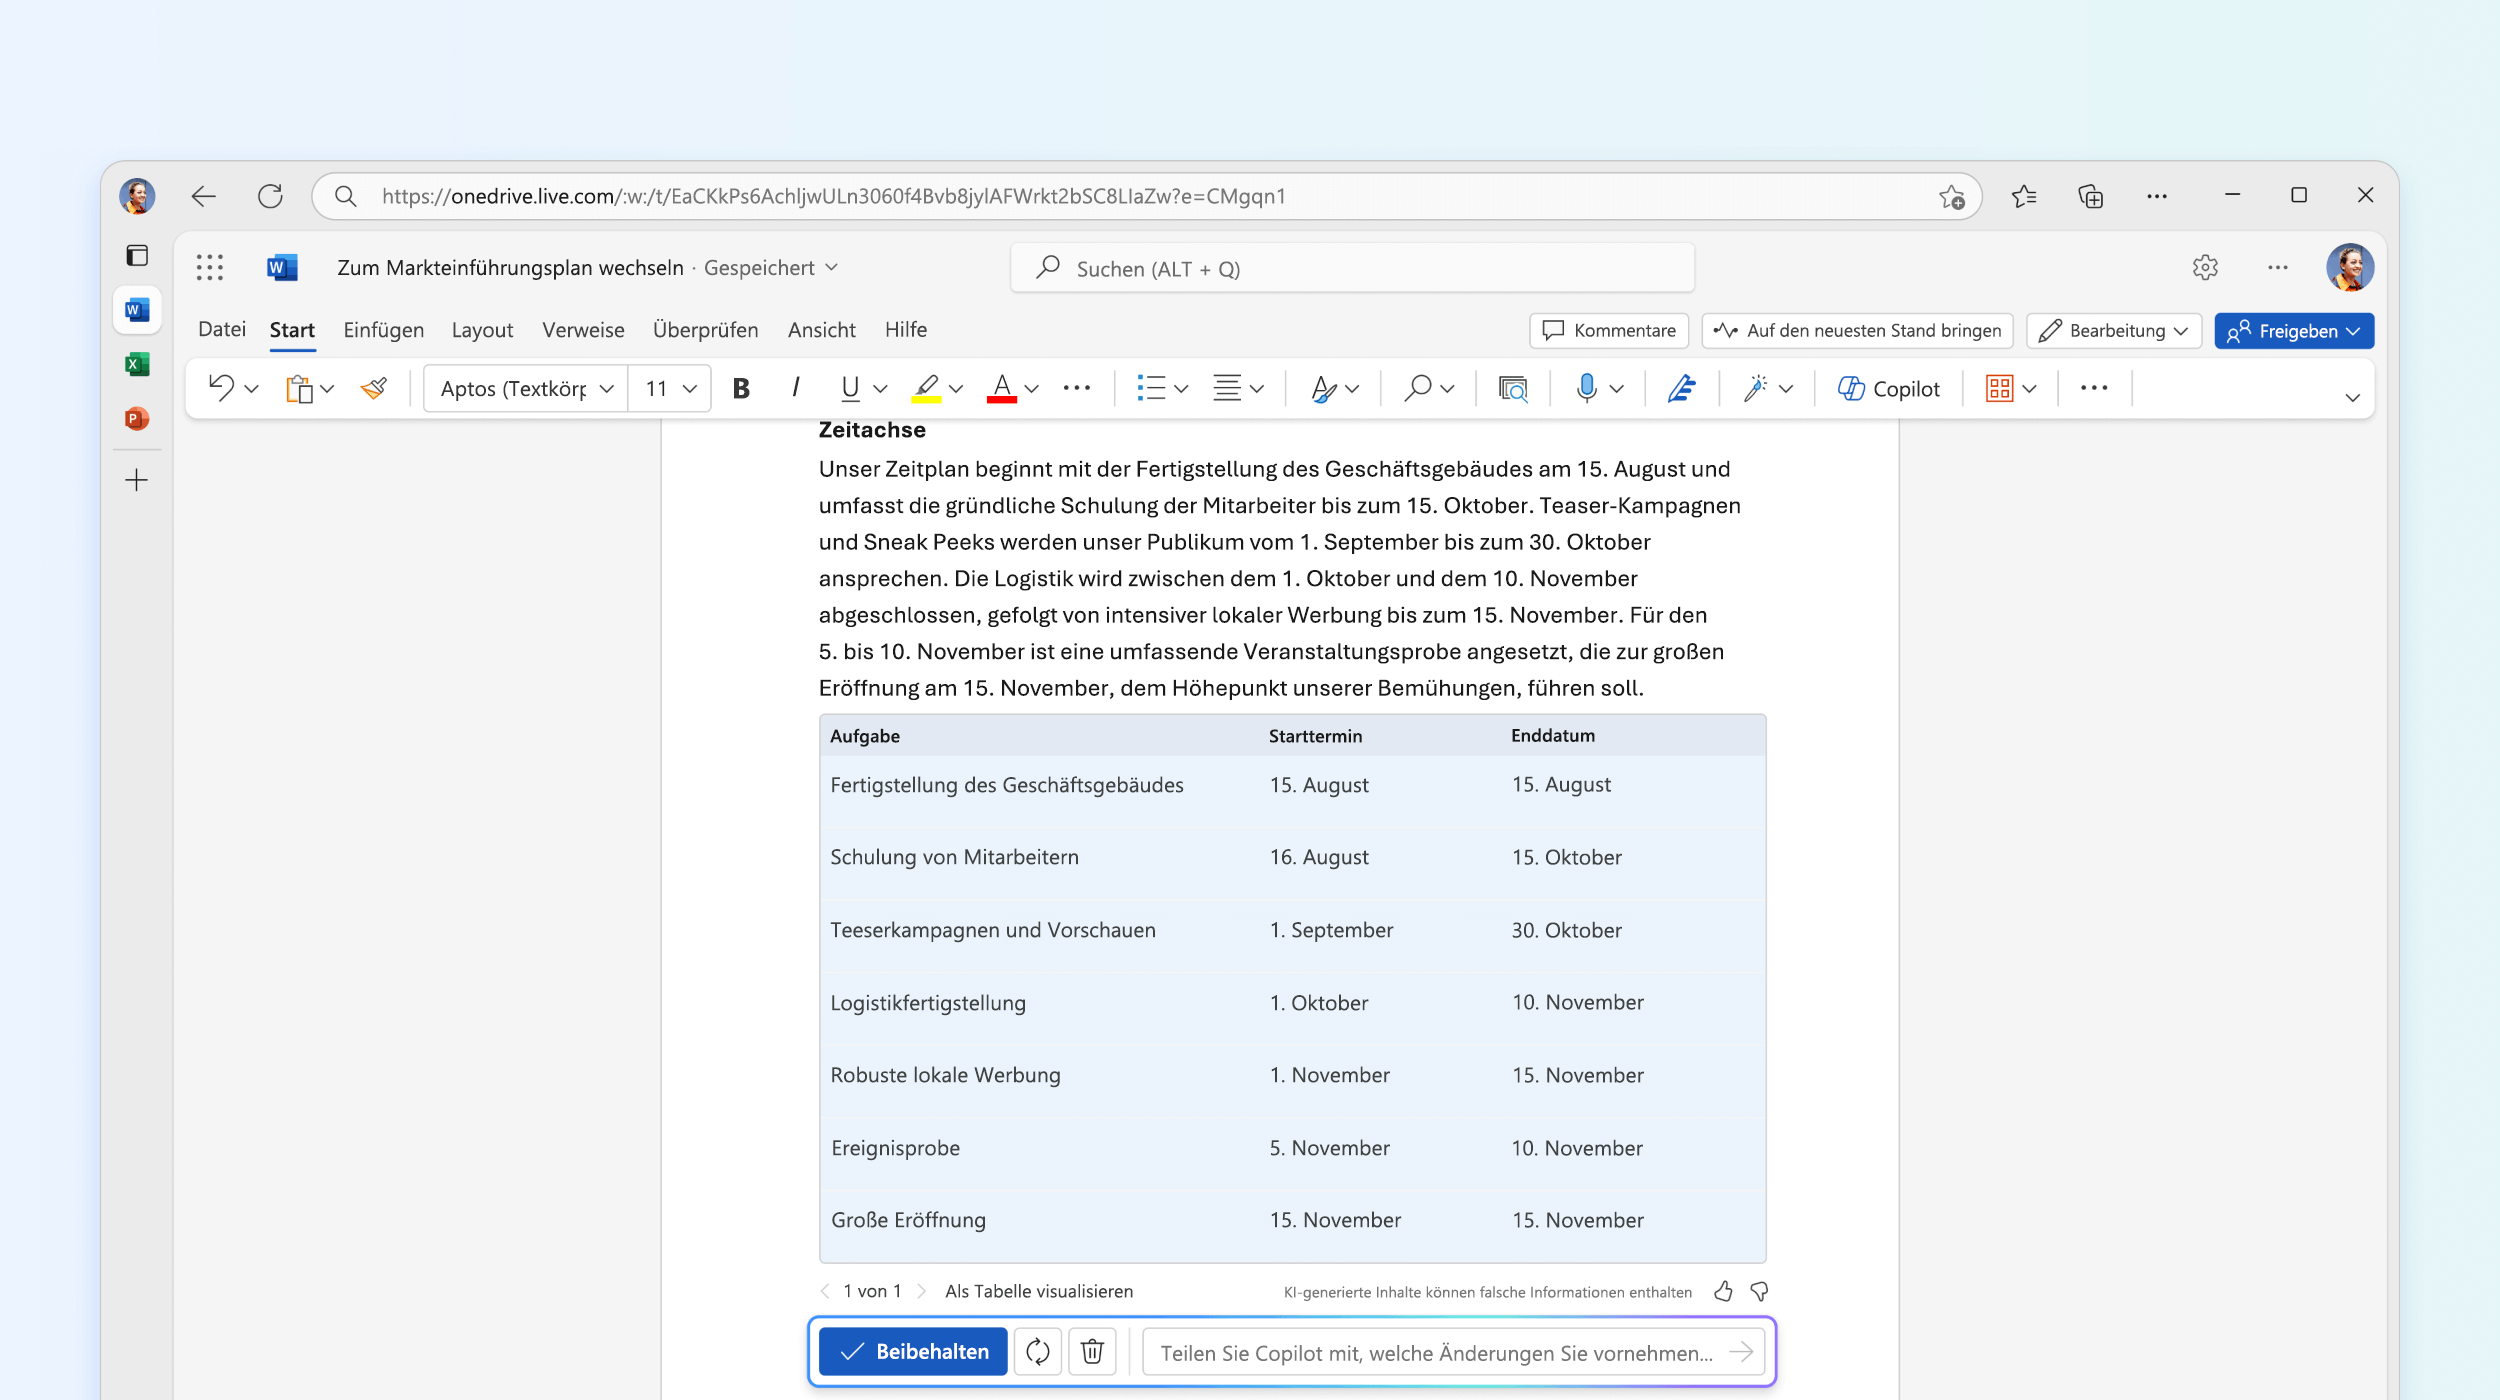This screenshot has width=2500, height=1400.
Task: Go back with browser arrow
Action: tap(204, 196)
